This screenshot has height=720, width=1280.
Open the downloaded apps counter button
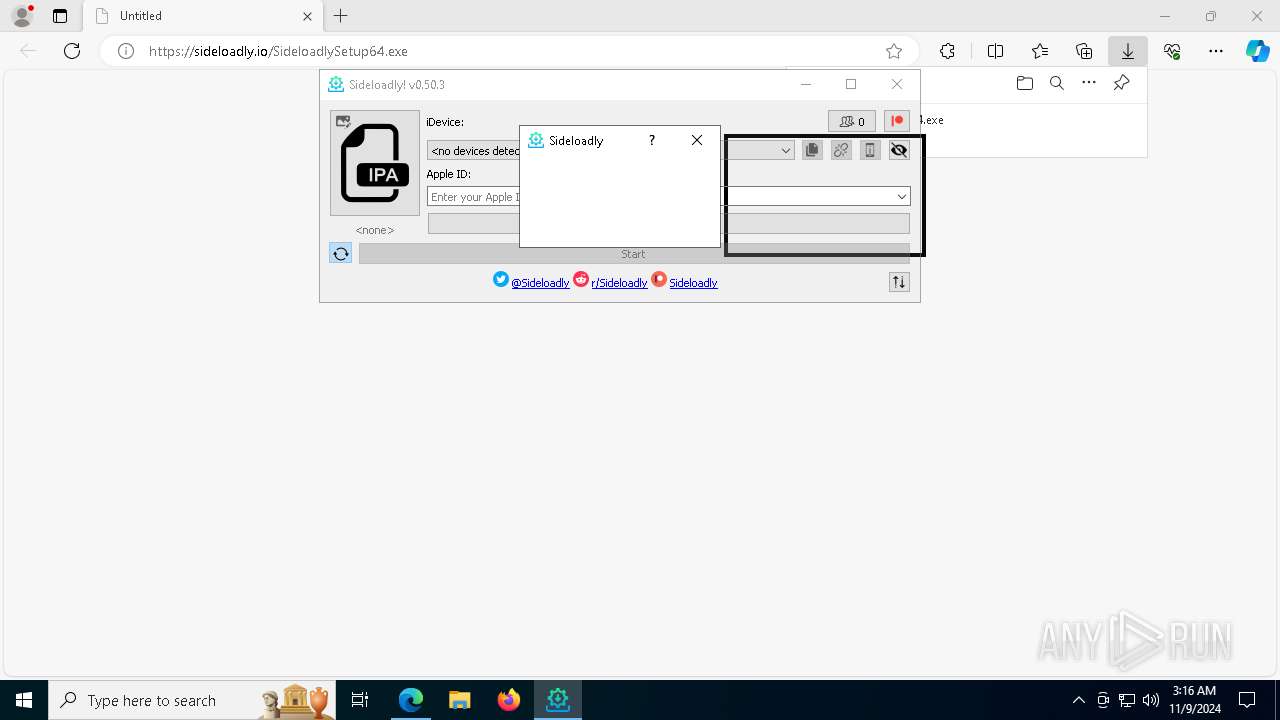(852, 121)
